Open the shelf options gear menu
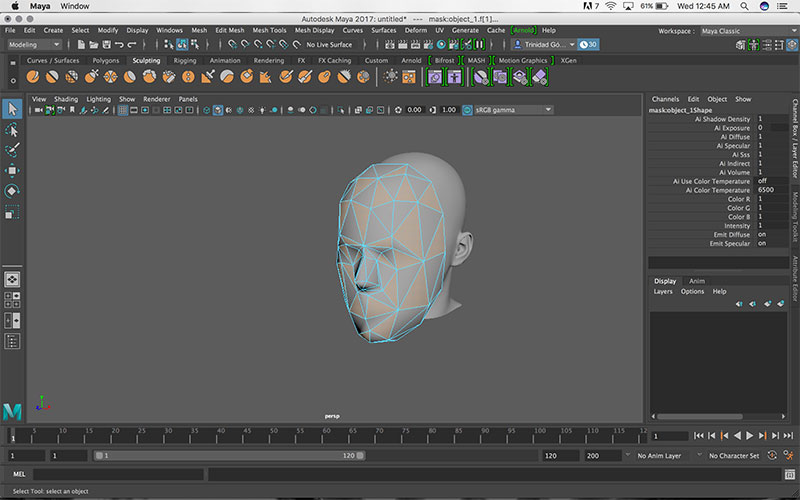The width and height of the screenshot is (800, 500). pyautogui.click(x=13, y=81)
